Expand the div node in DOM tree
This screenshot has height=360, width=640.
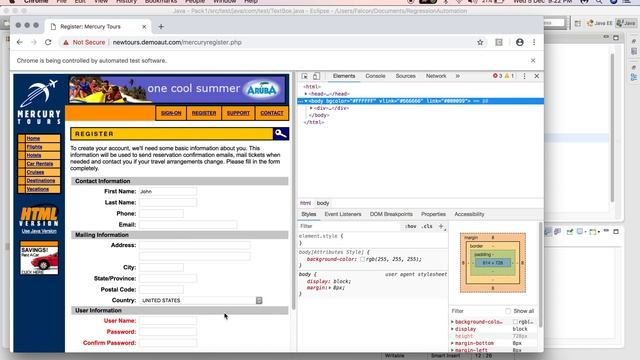311,108
